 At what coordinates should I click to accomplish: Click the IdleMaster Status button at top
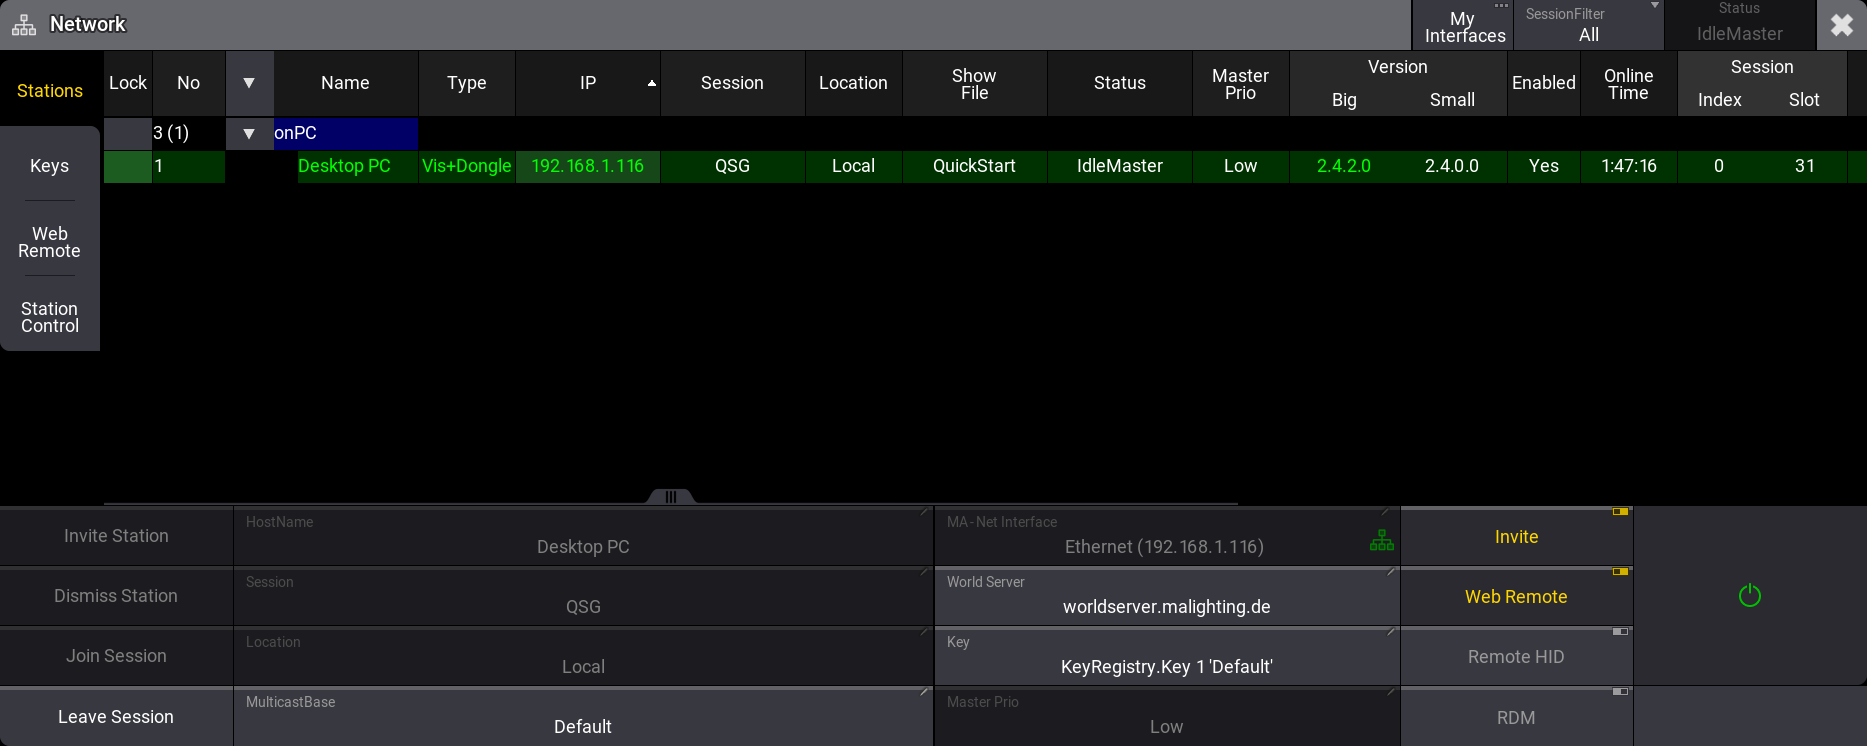1740,25
